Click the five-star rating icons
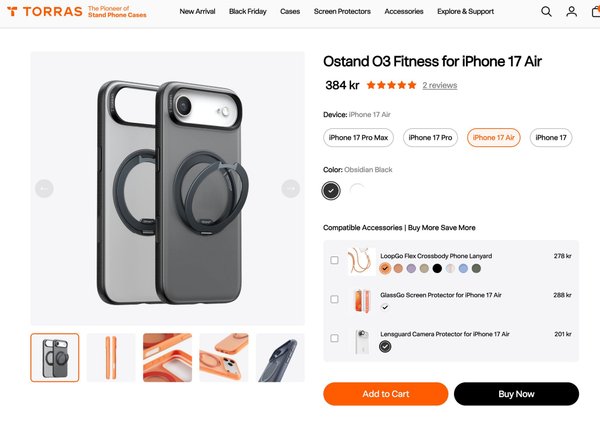Viewport: 600px width, 421px height. (x=384, y=86)
